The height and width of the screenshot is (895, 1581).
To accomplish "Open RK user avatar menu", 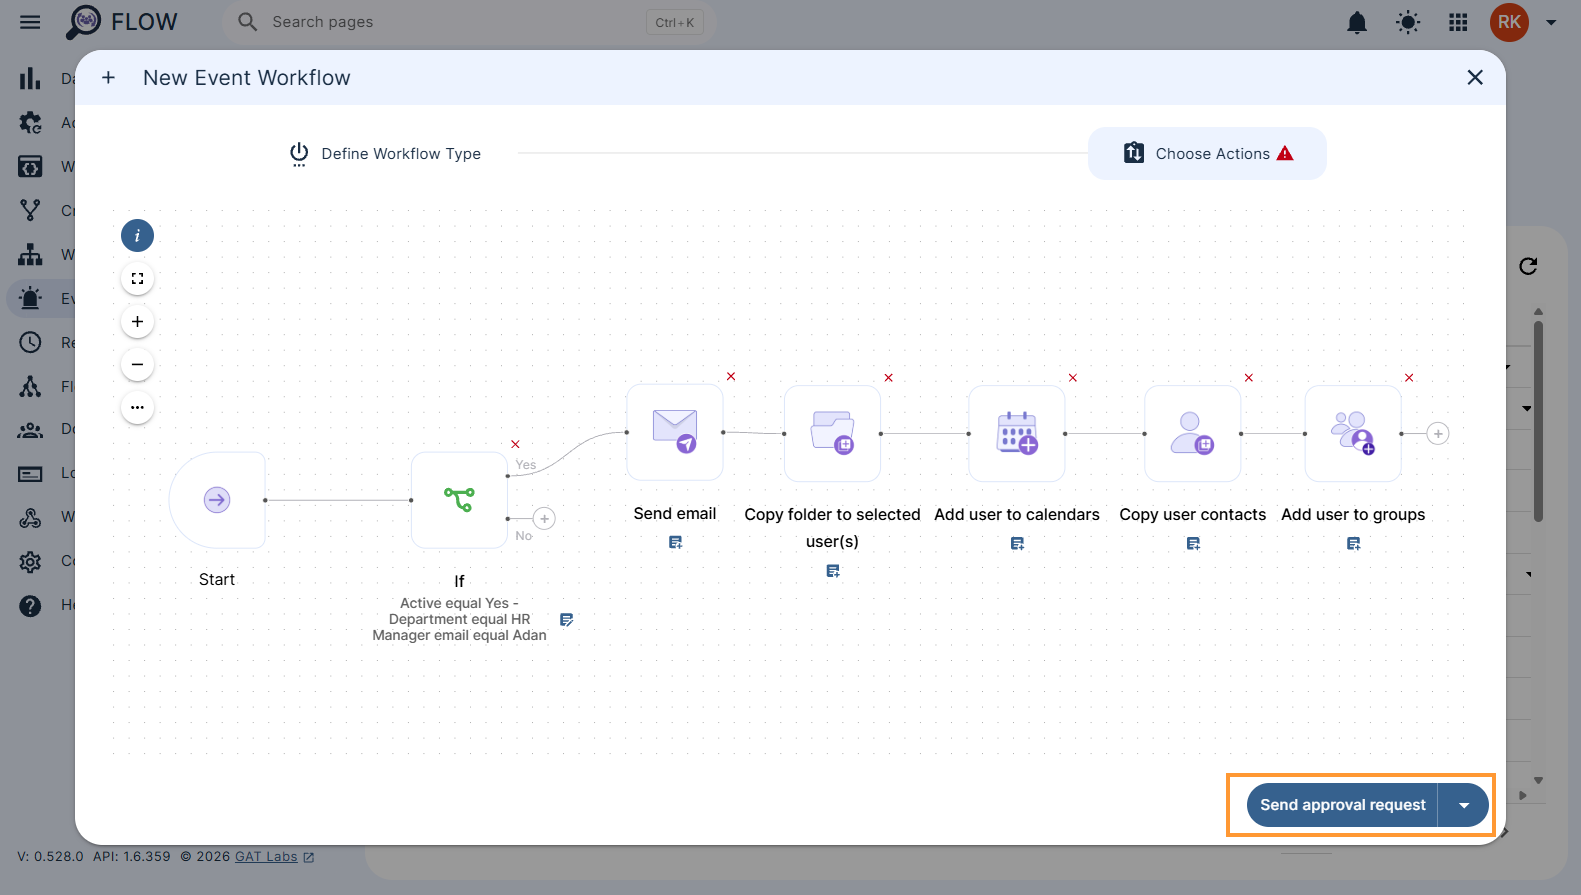I will pyautogui.click(x=1509, y=22).
